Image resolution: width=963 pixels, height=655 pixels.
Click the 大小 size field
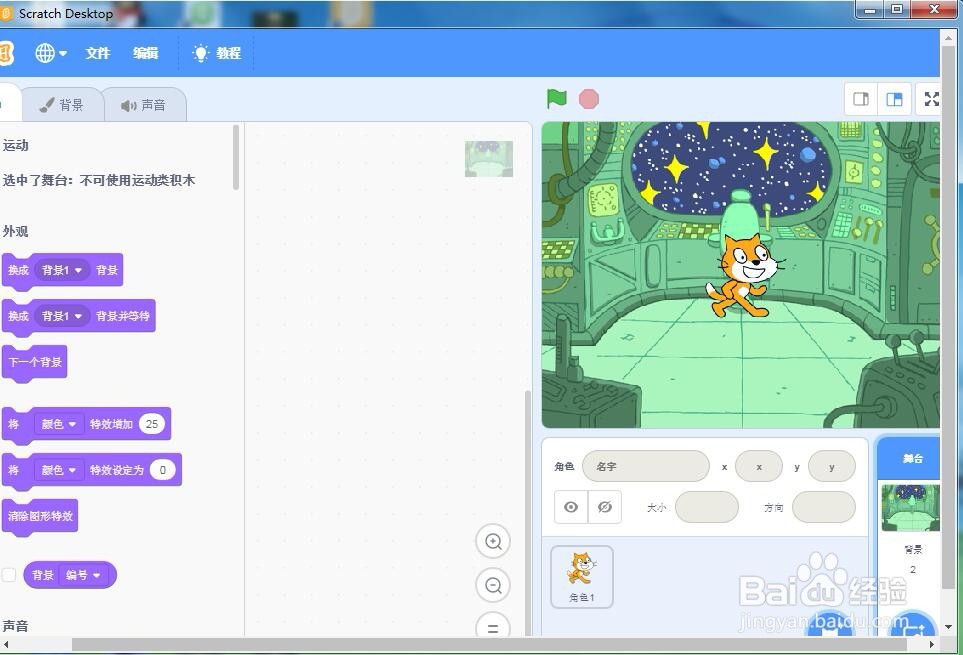(x=706, y=507)
